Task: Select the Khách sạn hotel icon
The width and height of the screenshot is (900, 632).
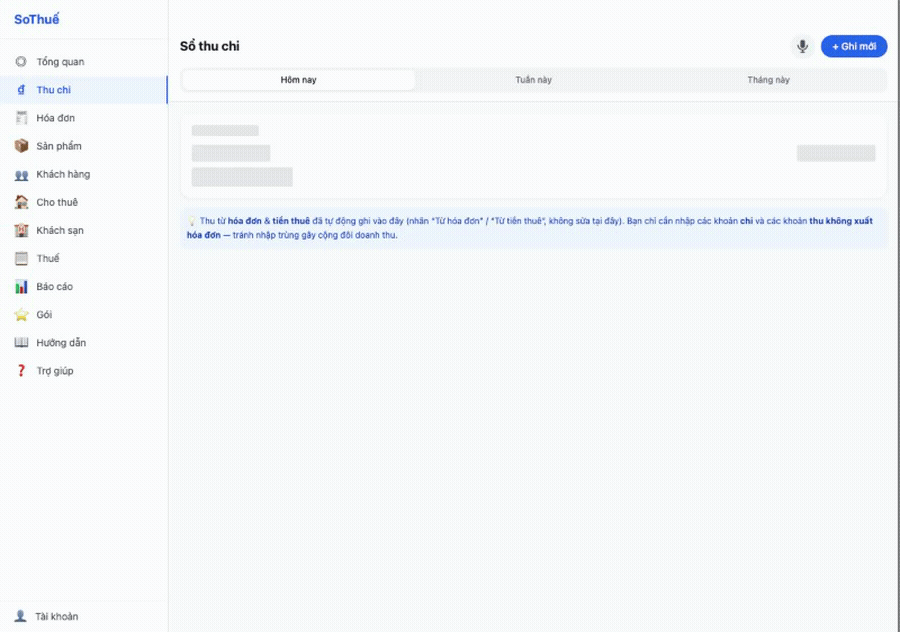Action: (21, 230)
